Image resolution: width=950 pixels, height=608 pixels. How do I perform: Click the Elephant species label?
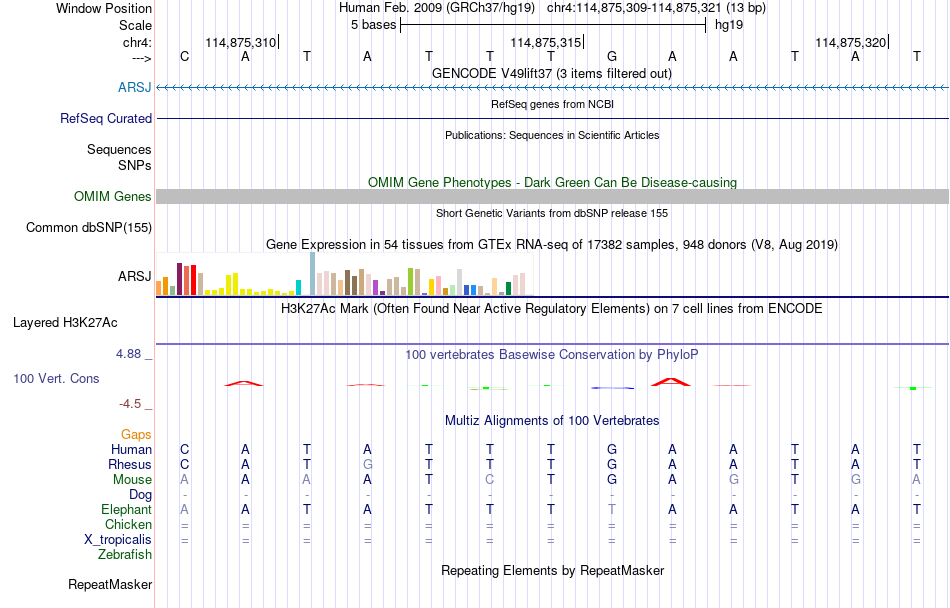click(126, 509)
